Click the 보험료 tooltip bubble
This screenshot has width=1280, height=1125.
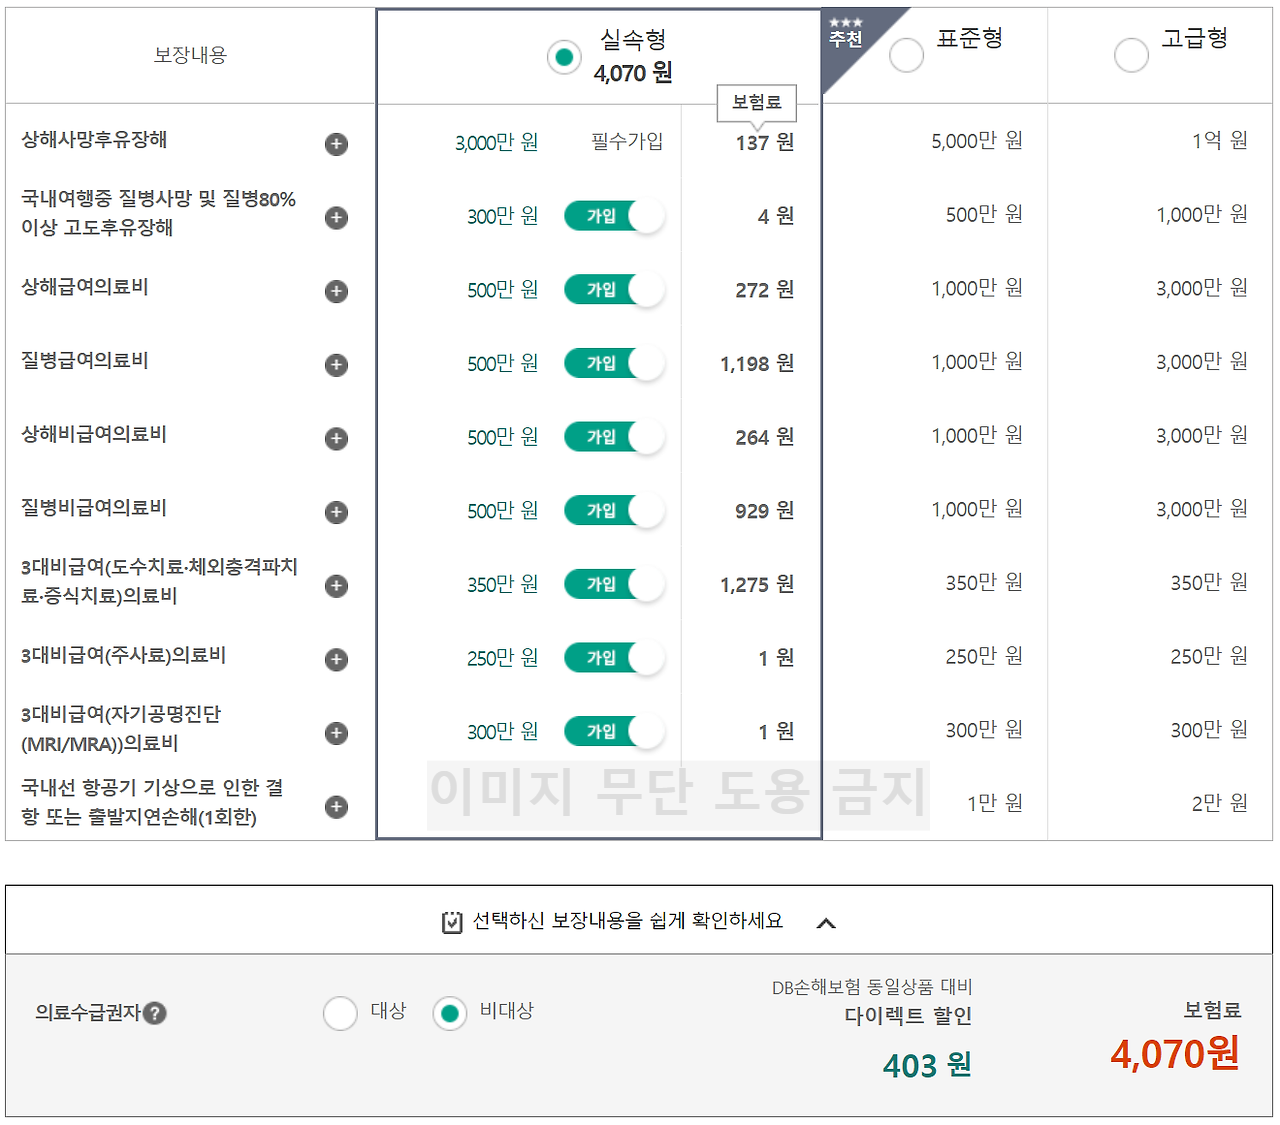[756, 103]
